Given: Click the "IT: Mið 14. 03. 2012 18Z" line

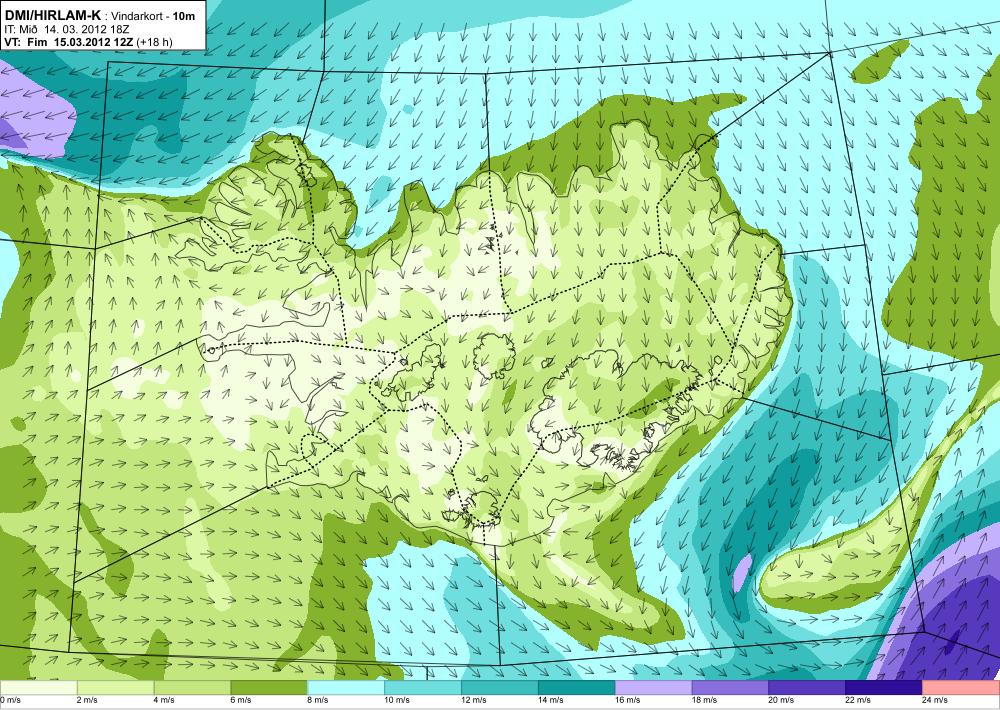Looking at the screenshot, I should (x=67, y=29).
